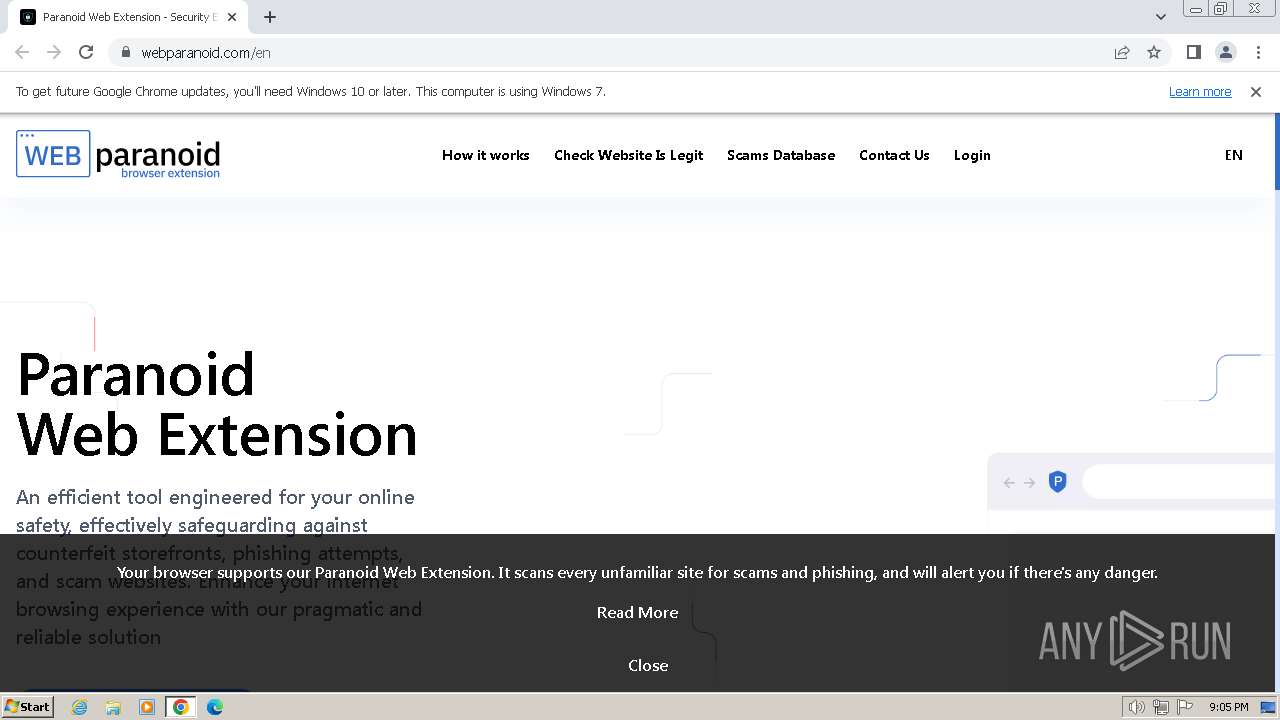
Task: Open the network tray icon
Action: (1161, 707)
